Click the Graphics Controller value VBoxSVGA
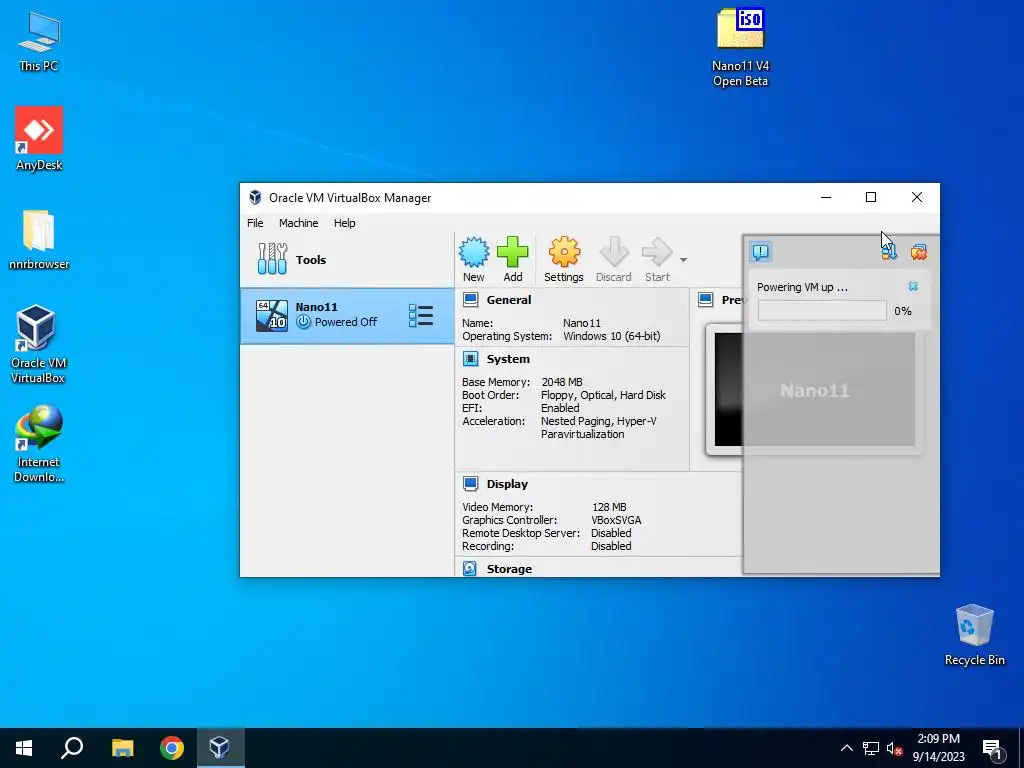Screen dimensions: 1024x768 (616, 520)
